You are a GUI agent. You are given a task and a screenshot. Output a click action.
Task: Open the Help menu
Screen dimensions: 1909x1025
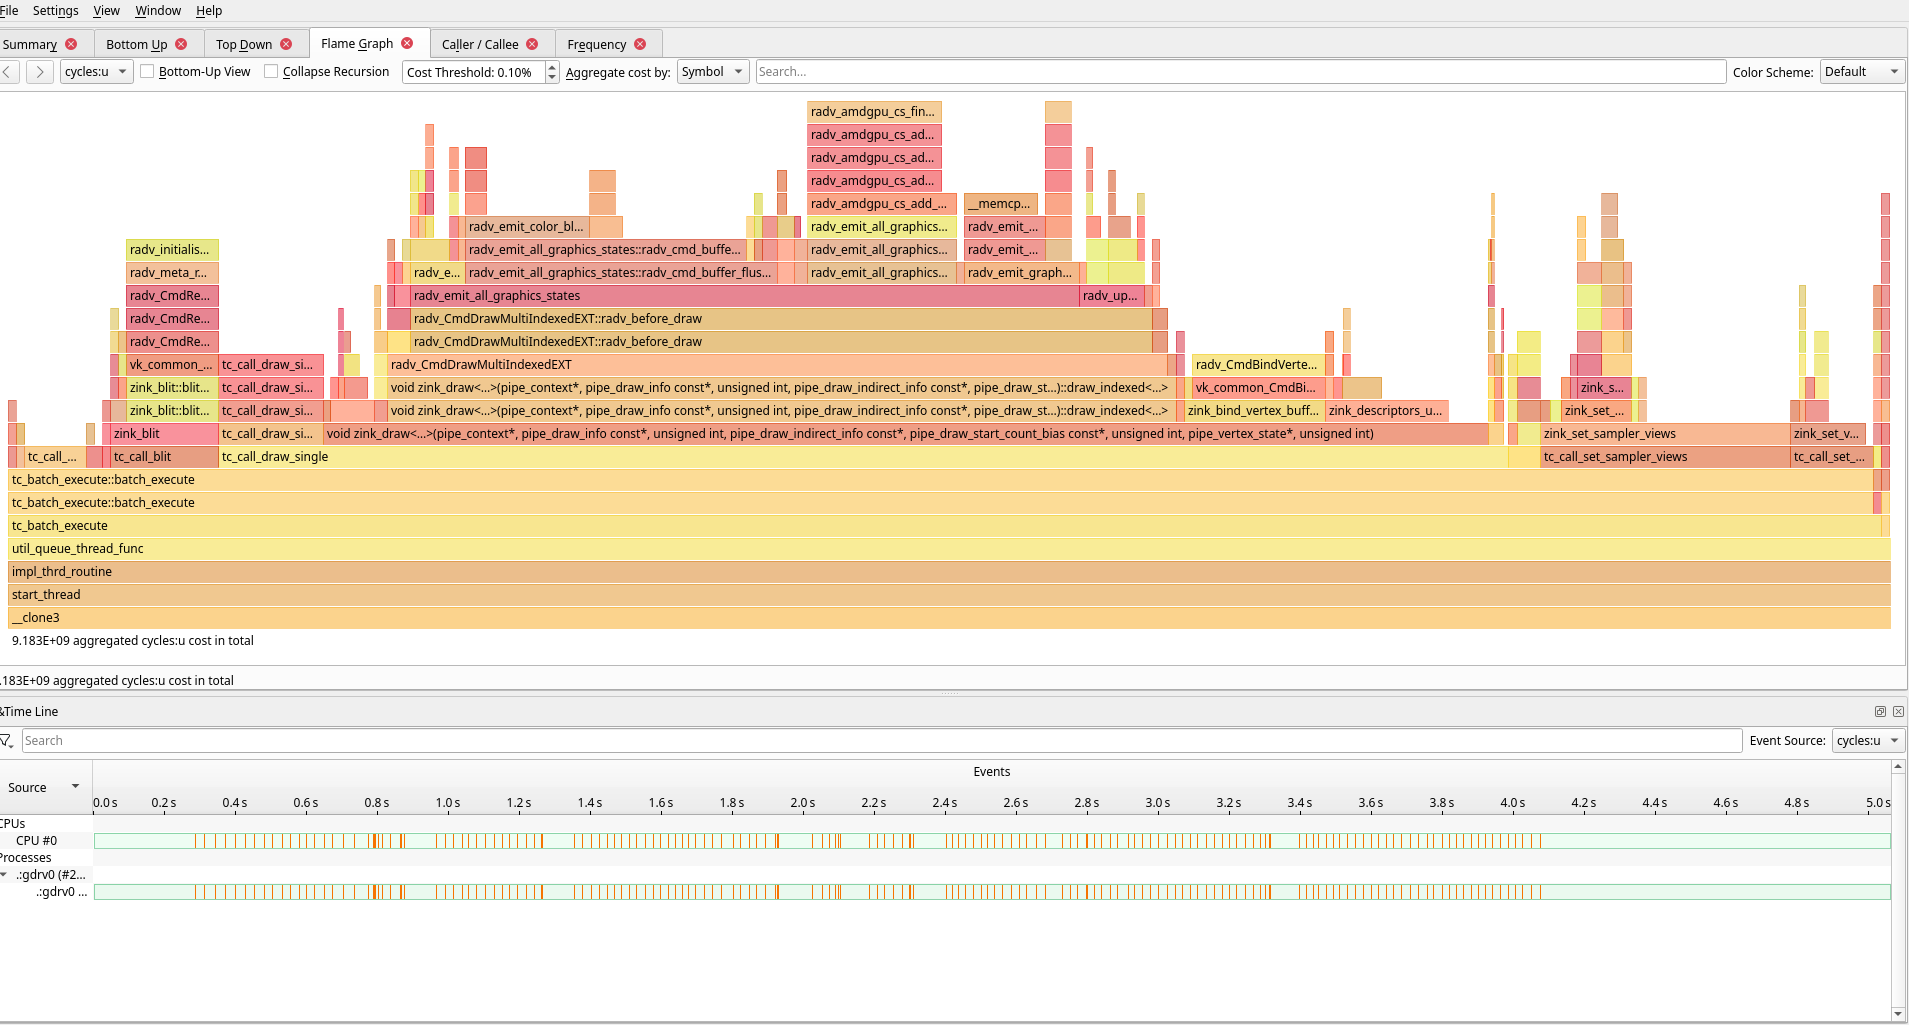(209, 11)
